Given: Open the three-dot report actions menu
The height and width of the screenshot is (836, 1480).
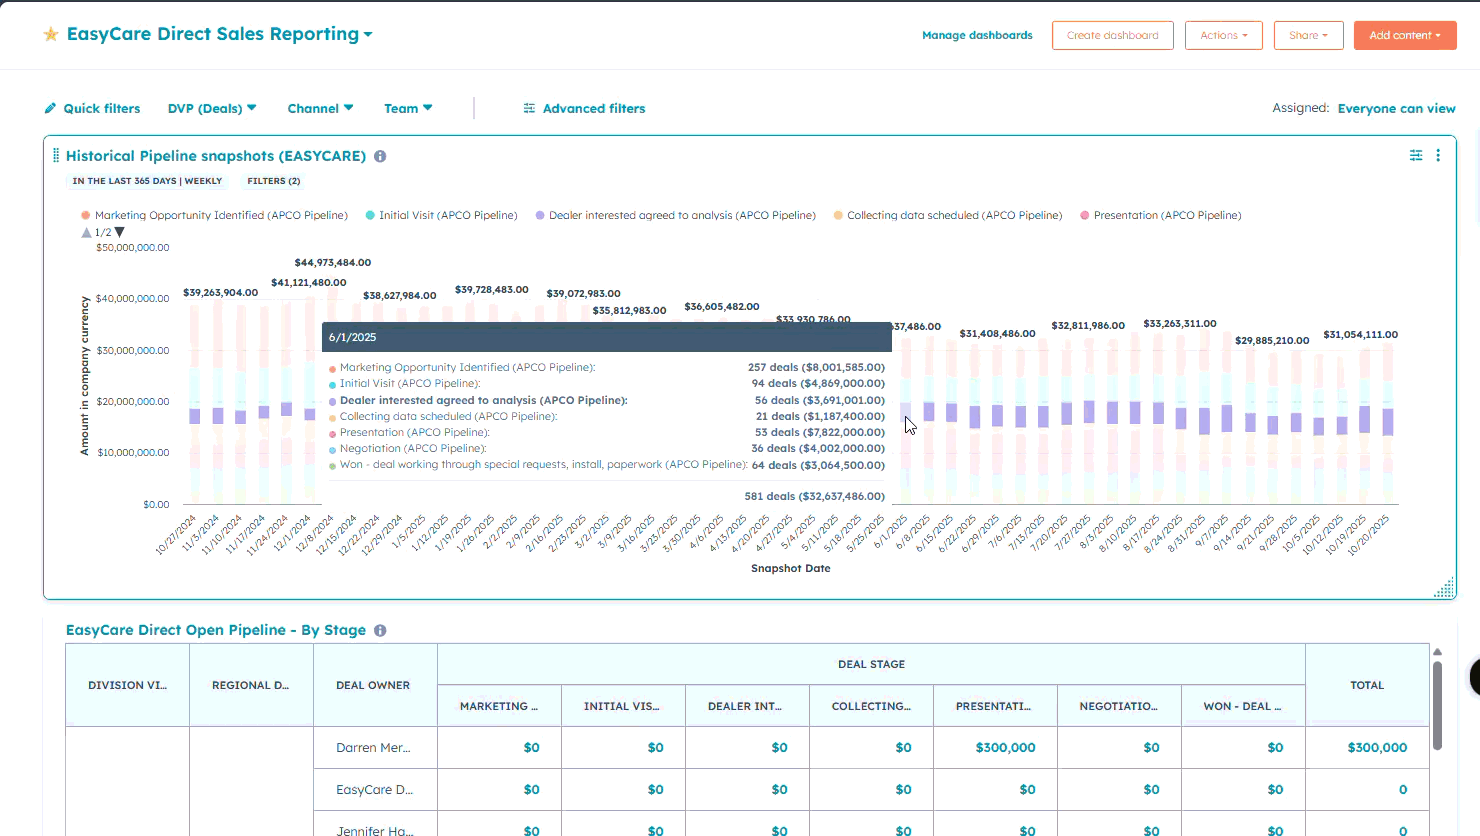Looking at the screenshot, I should [1438, 155].
